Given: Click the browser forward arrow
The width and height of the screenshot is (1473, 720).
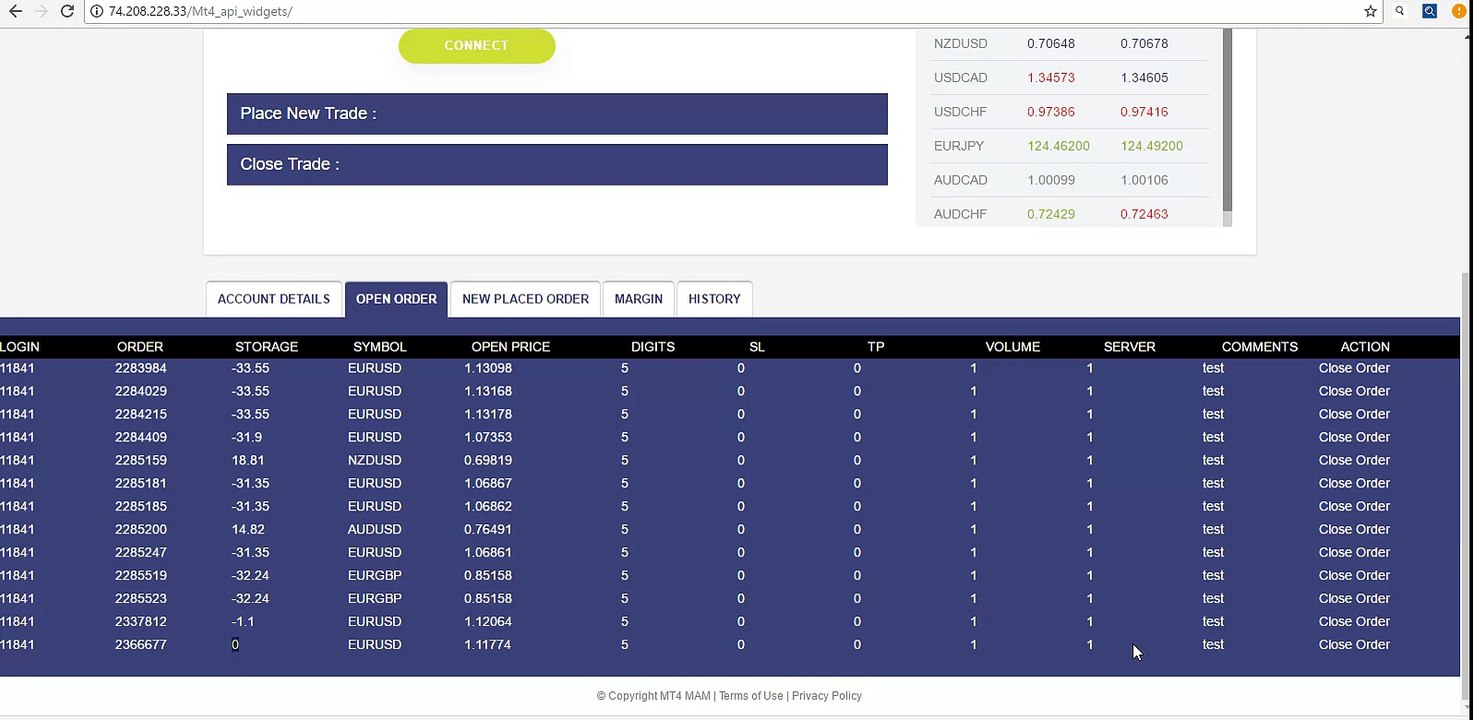Looking at the screenshot, I should pos(41,11).
